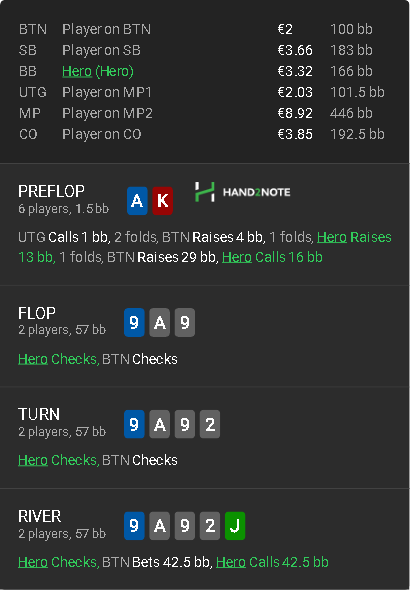Image resolution: width=410 pixels, height=590 pixels.
Task: Click Hero link before Calls 42.5 bb
Action: point(231,562)
